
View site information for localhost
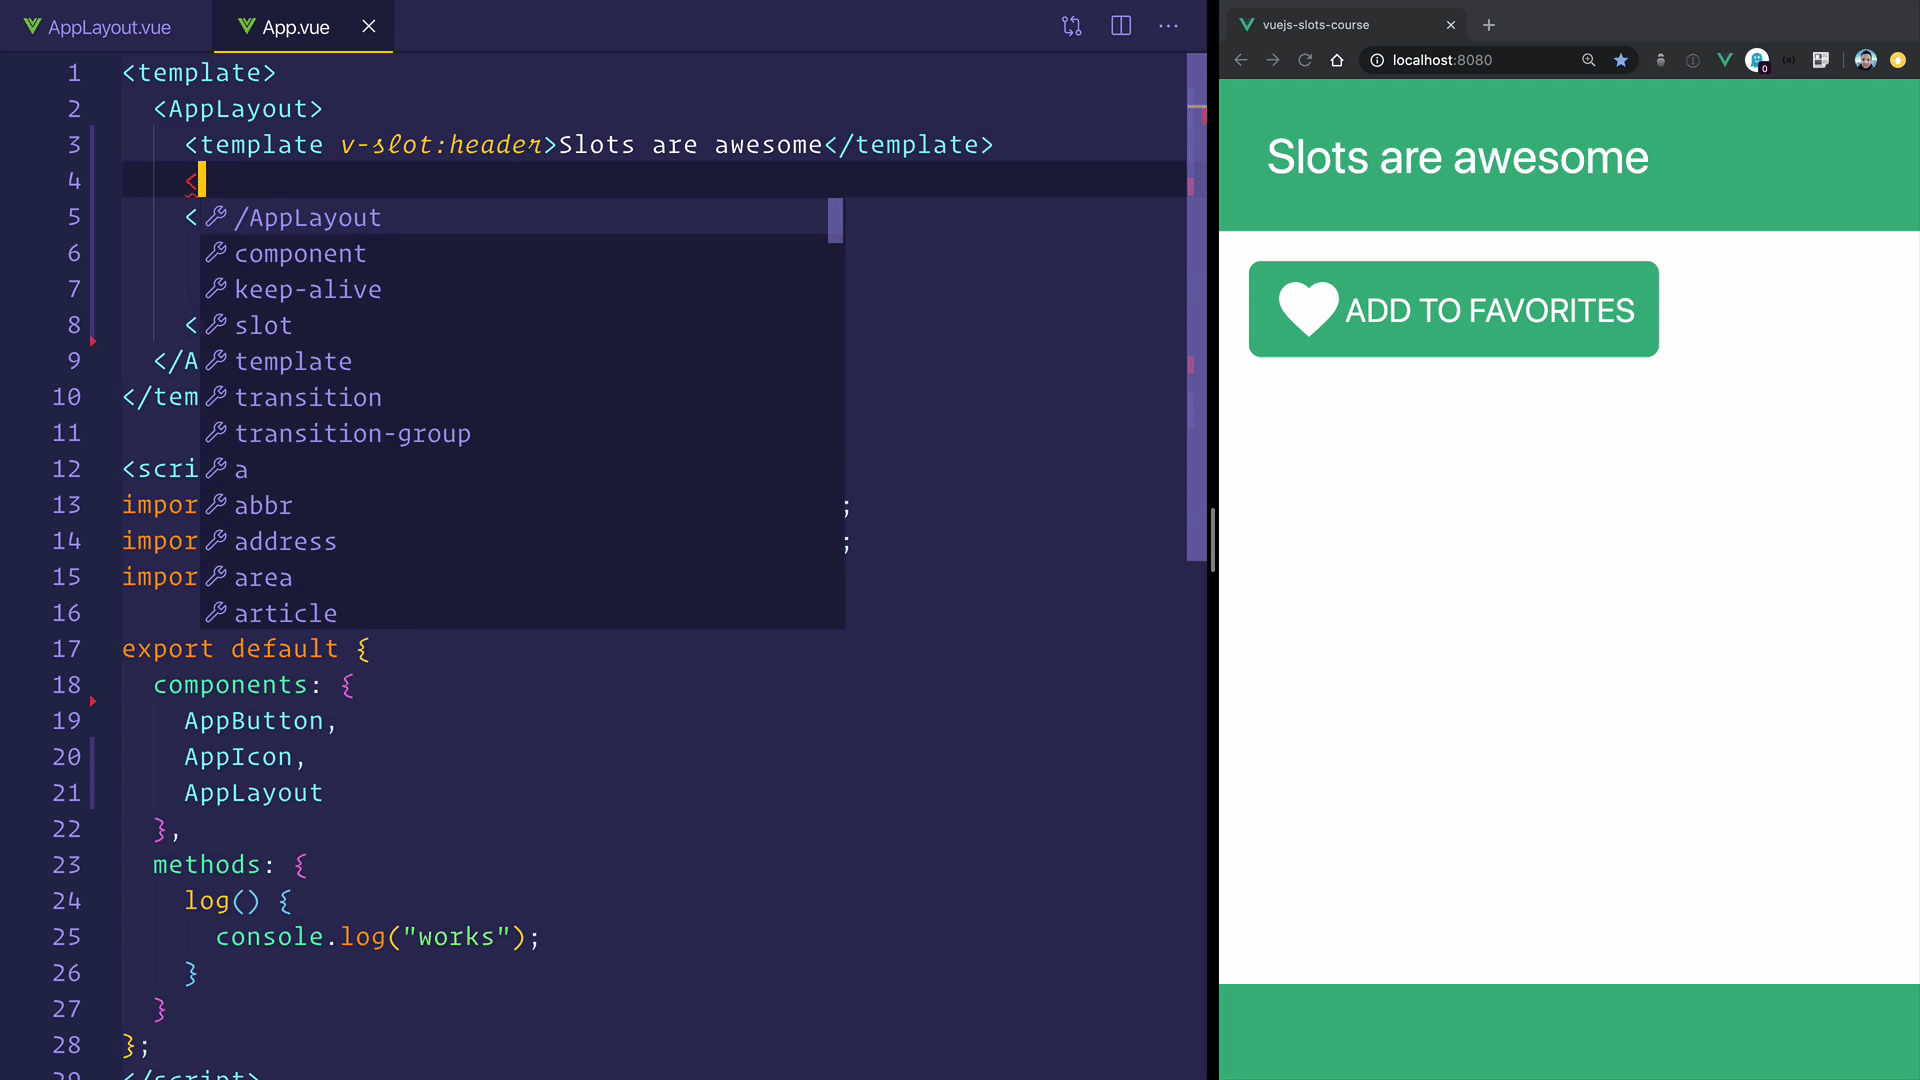click(1377, 60)
